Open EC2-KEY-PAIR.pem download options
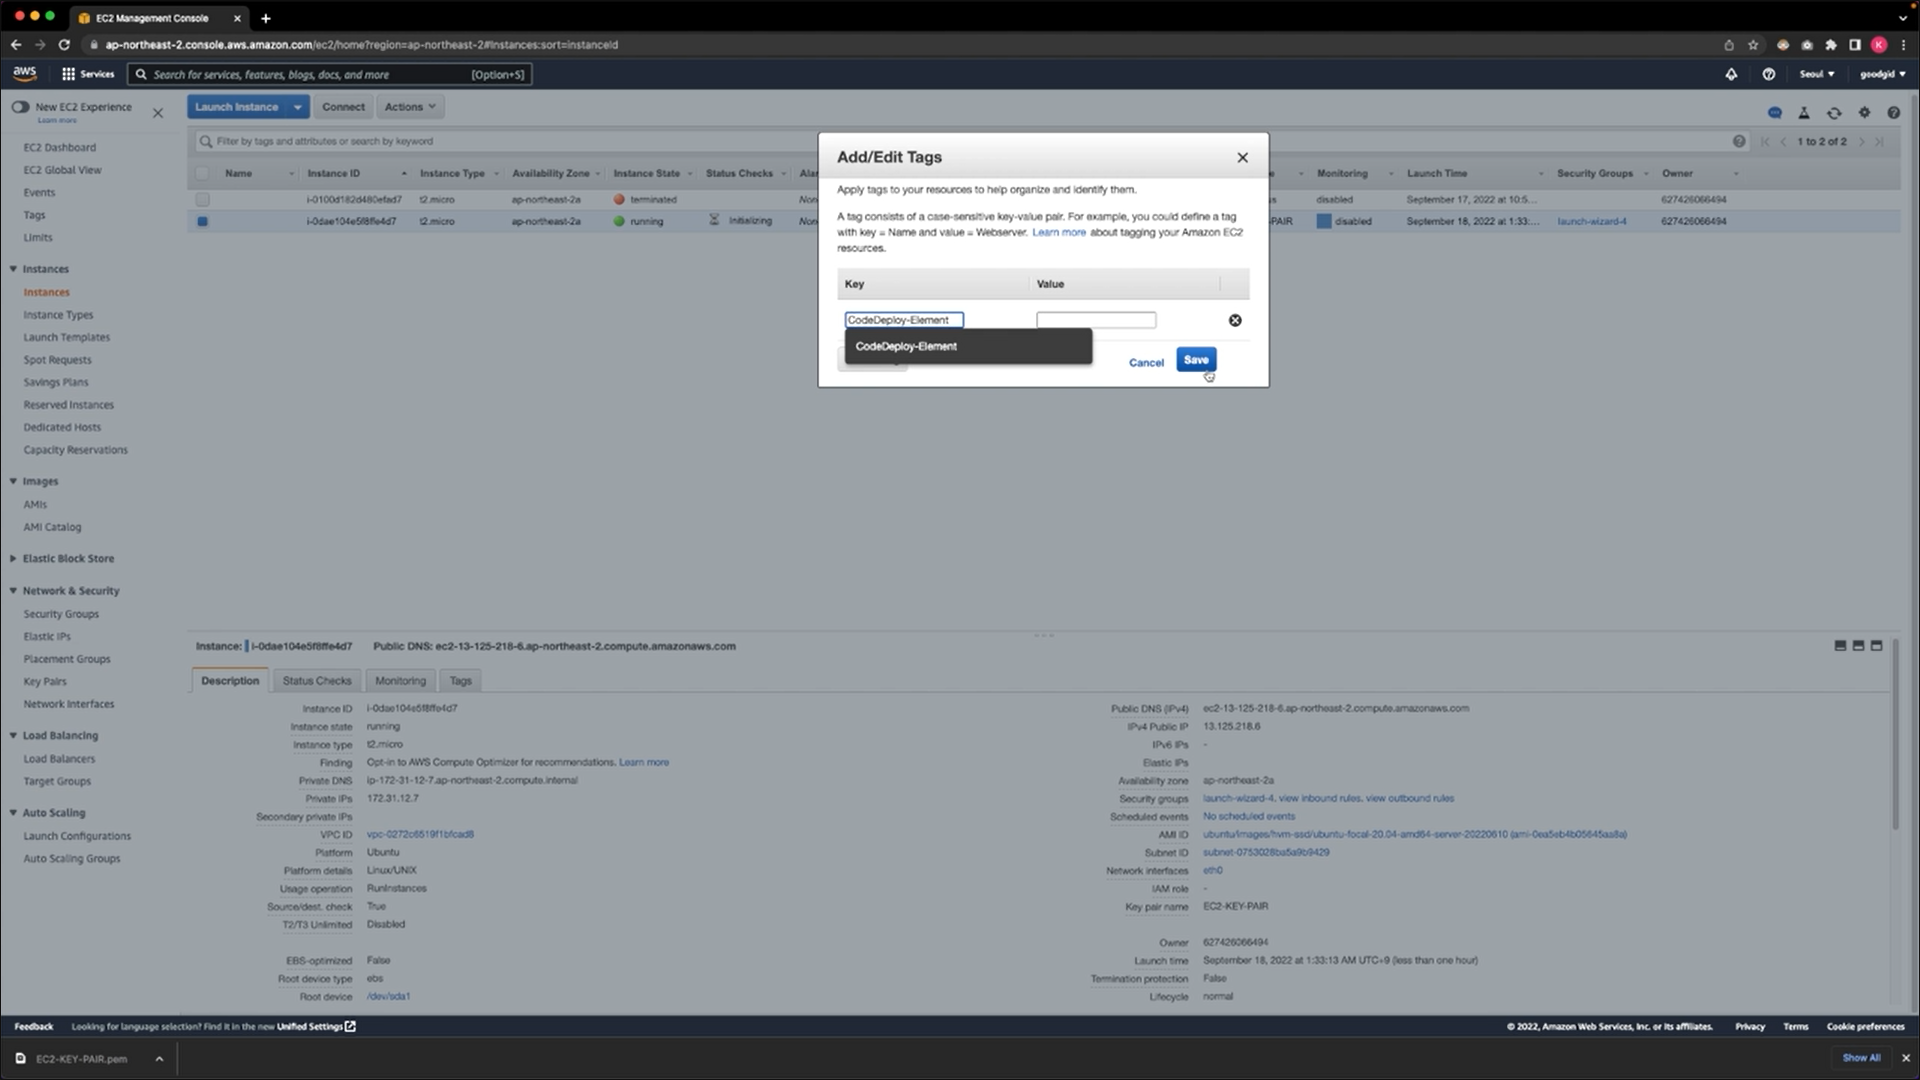Screen dimensions: 1920x1080 (x=159, y=1059)
